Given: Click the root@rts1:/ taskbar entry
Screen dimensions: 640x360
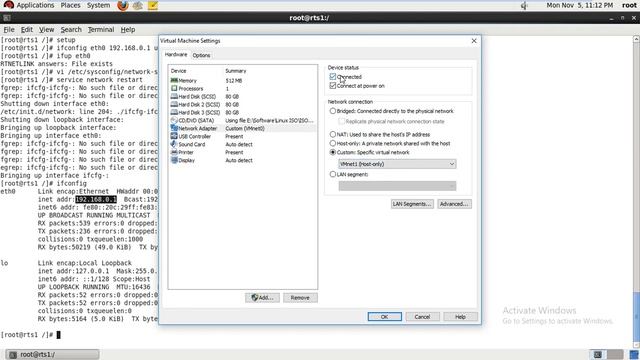Looking at the screenshot, I should pyautogui.click(x=52, y=354).
